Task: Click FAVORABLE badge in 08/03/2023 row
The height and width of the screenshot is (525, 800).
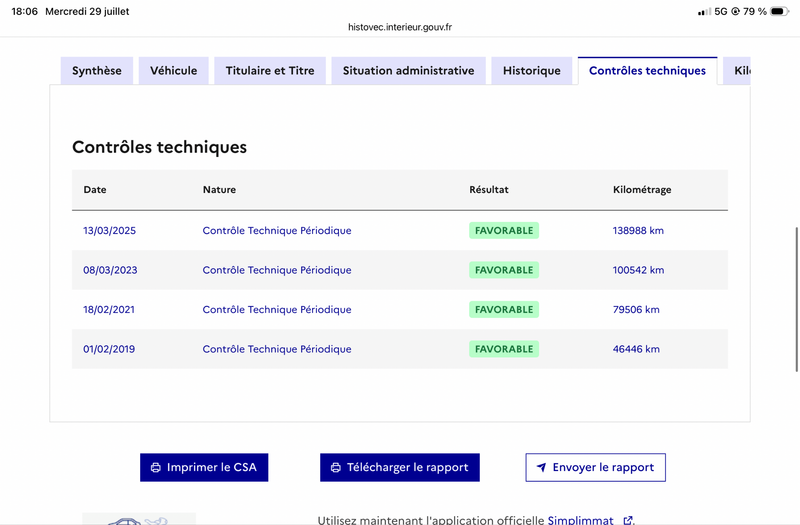Action: click(504, 270)
